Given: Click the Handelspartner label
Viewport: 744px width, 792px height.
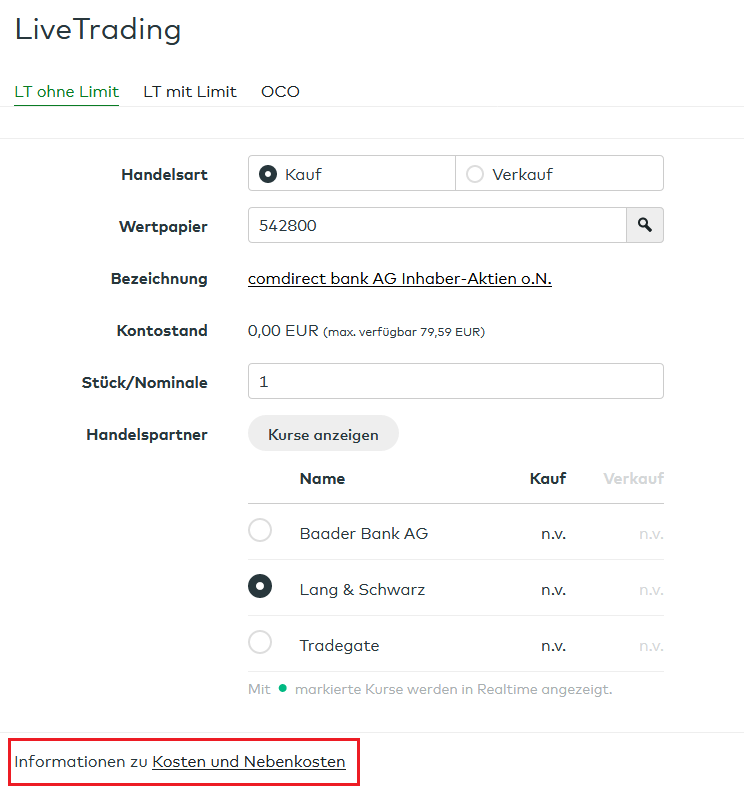Looking at the screenshot, I should tap(147, 434).
